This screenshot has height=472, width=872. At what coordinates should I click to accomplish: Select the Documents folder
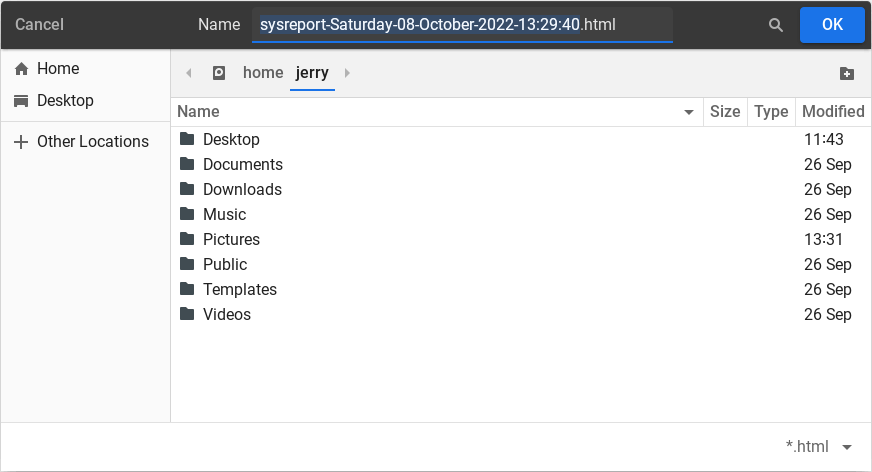242,165
